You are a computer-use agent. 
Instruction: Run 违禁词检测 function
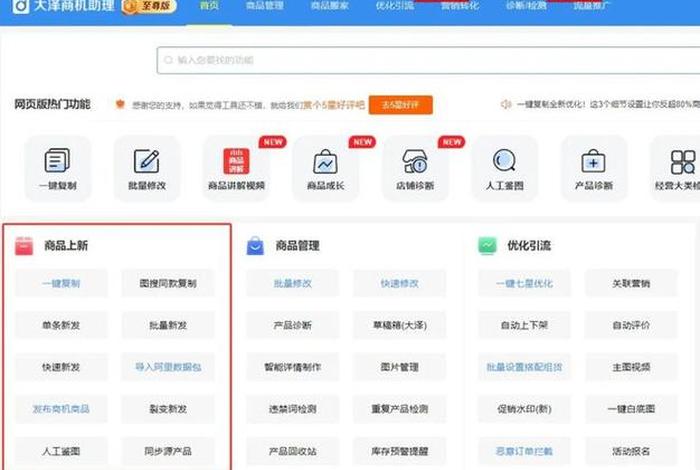tap(293, 409)
